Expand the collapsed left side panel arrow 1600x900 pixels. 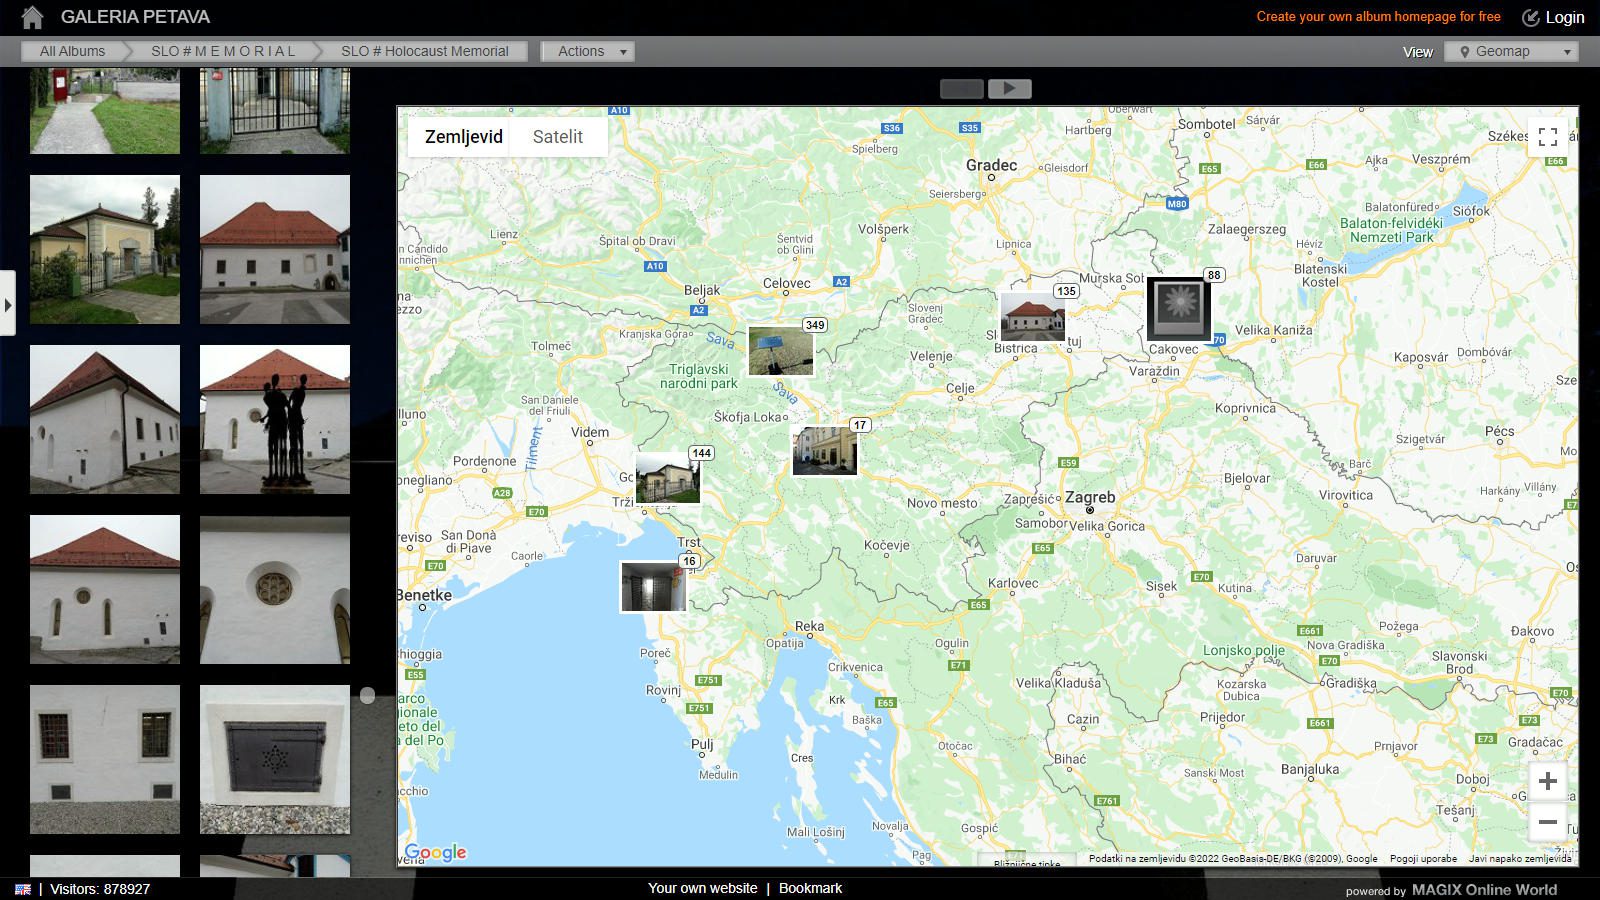click(8, 303)
